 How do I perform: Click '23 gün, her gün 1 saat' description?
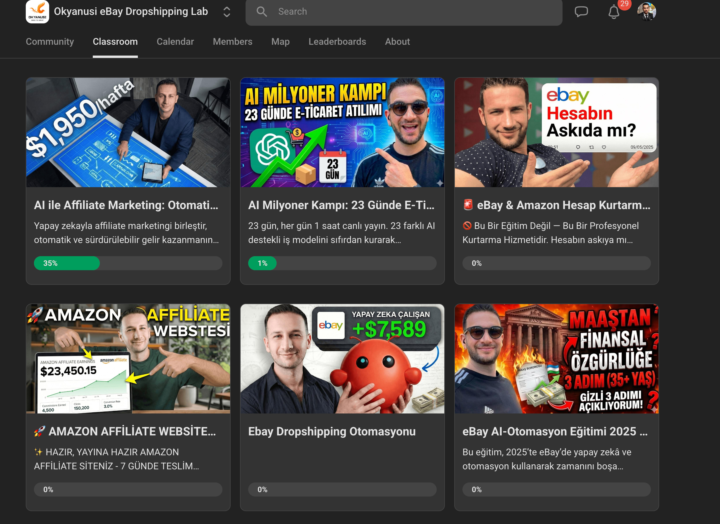[x=341, y=233]
